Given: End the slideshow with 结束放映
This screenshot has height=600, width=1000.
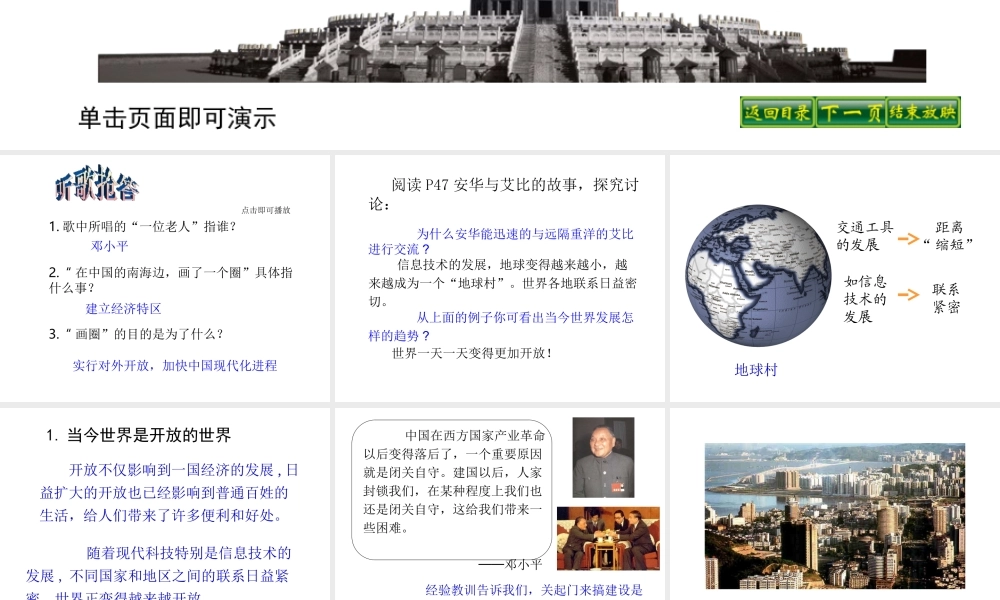Looking at the screenshot, I should point(923,112).
